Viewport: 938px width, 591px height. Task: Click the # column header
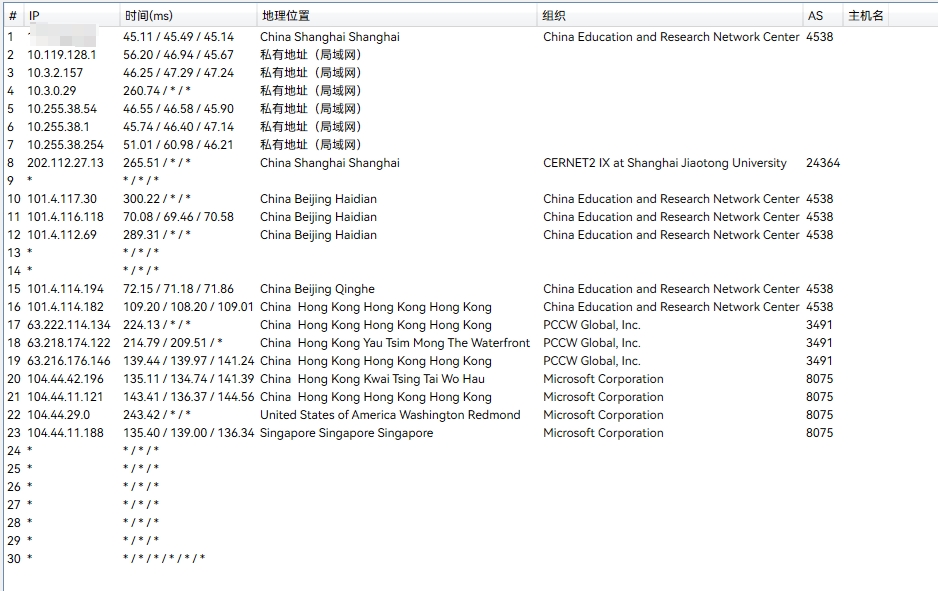(12, 16)
